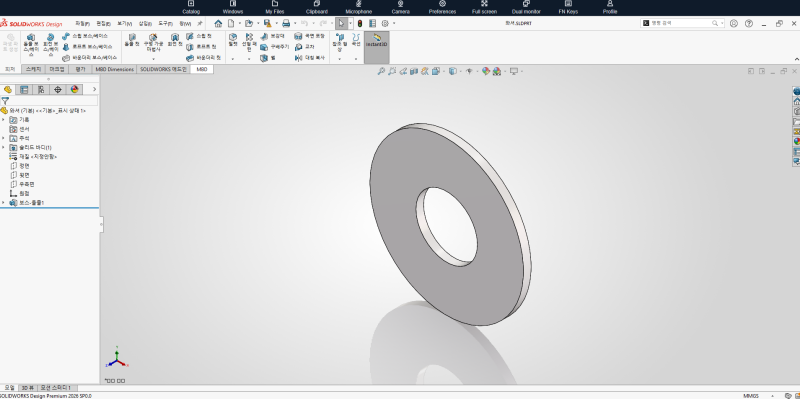Click the Rebuild traffic light icon
Image resolution: width=800 pixels, height=399 pixels.
(x=360, y=23)
